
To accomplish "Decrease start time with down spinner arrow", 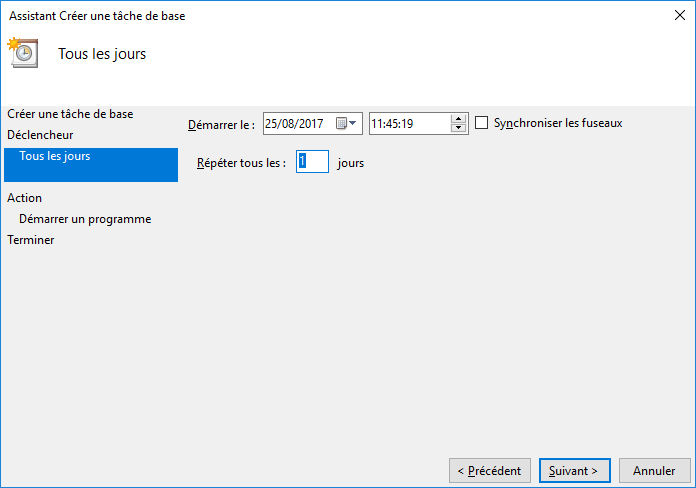I will (x=458, y=128).
